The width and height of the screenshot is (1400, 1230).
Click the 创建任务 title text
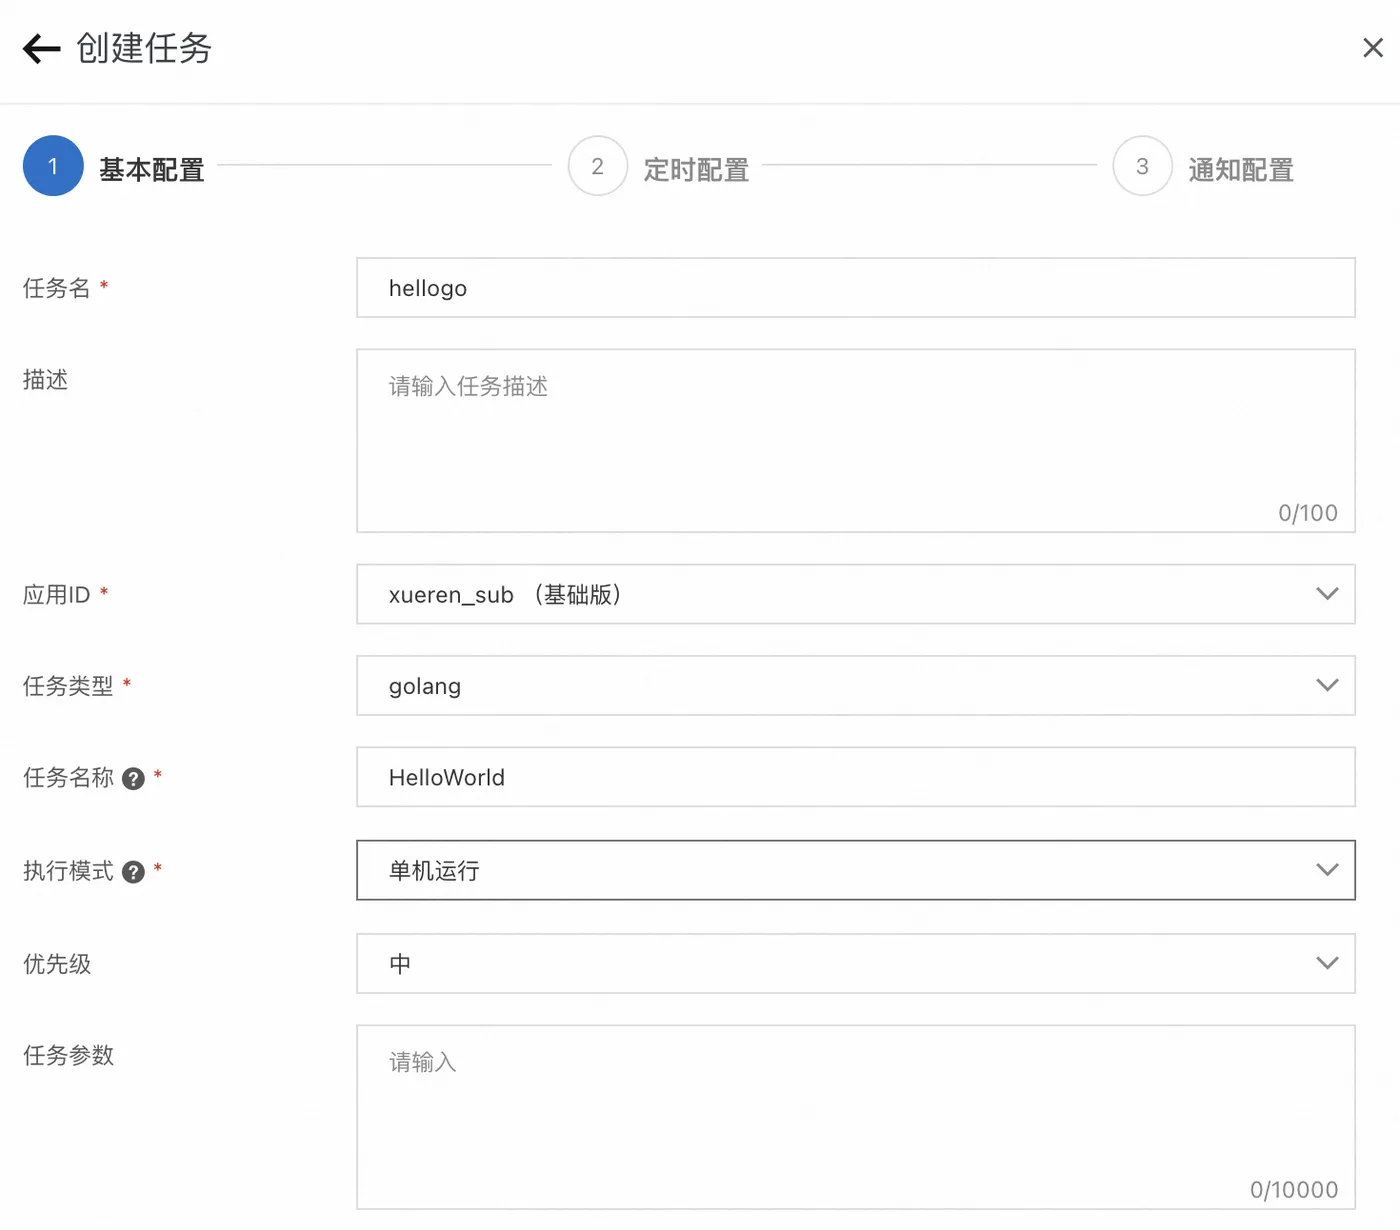144,48
